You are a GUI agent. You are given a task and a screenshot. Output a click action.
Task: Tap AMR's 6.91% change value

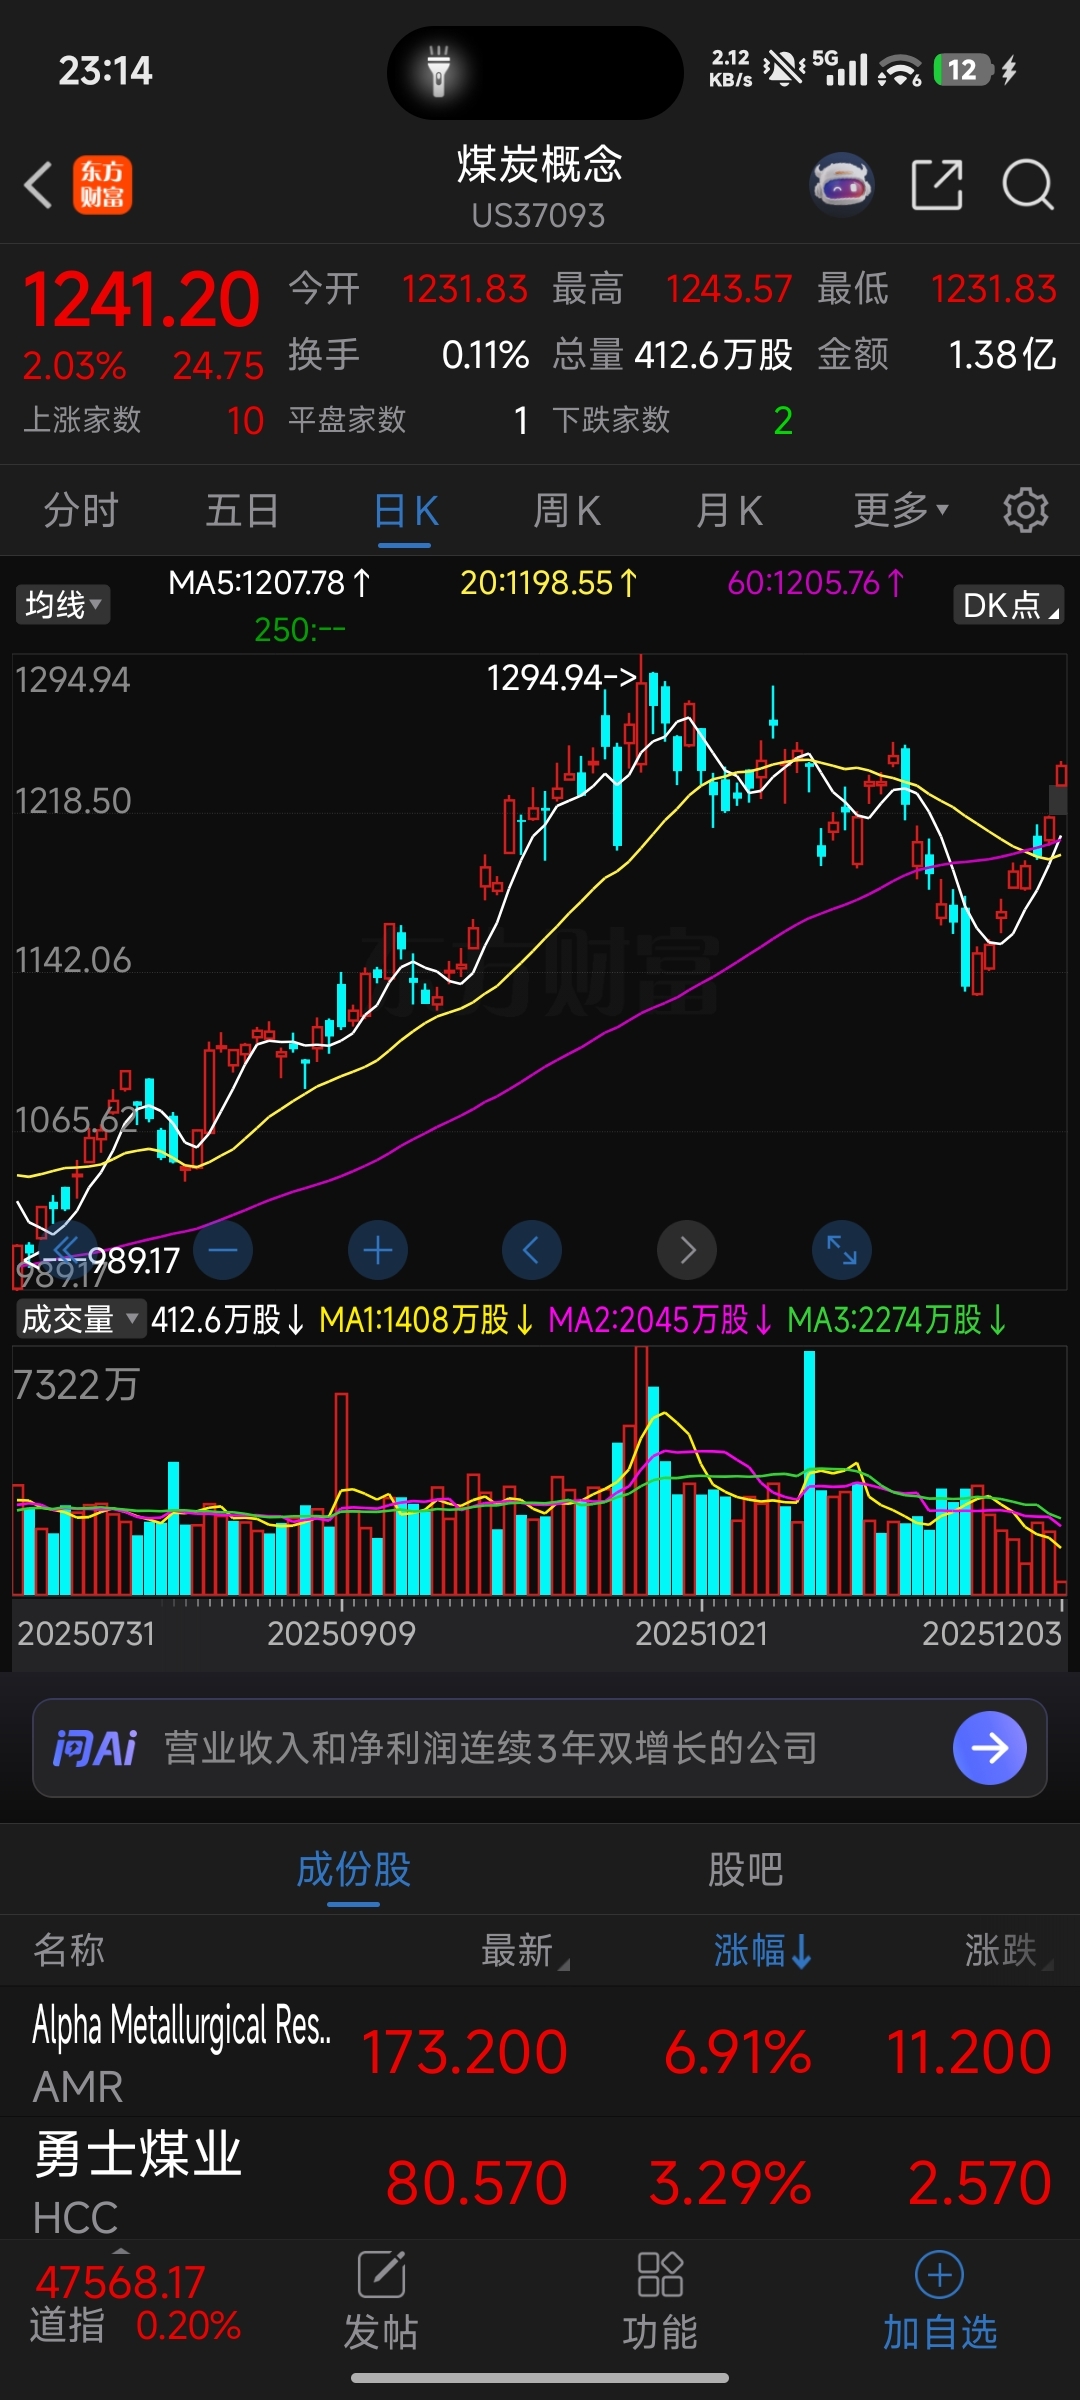737,2052
